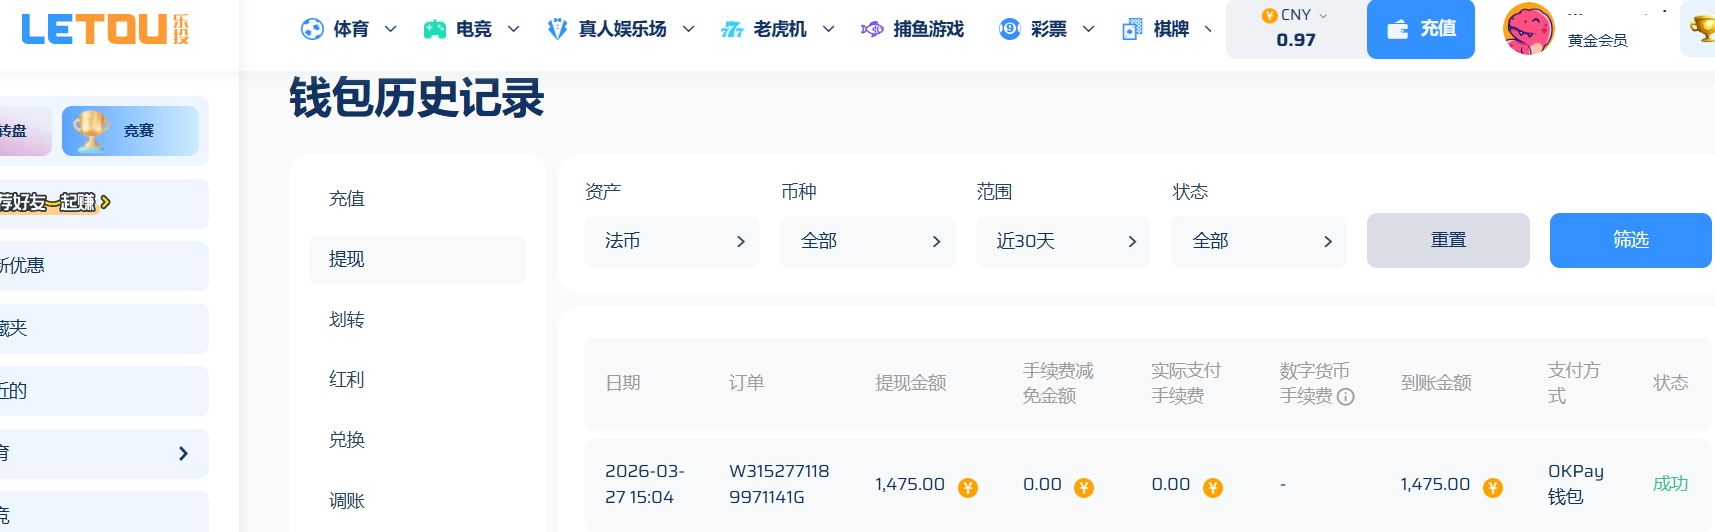Click the LETOU logo

[105, 29]
